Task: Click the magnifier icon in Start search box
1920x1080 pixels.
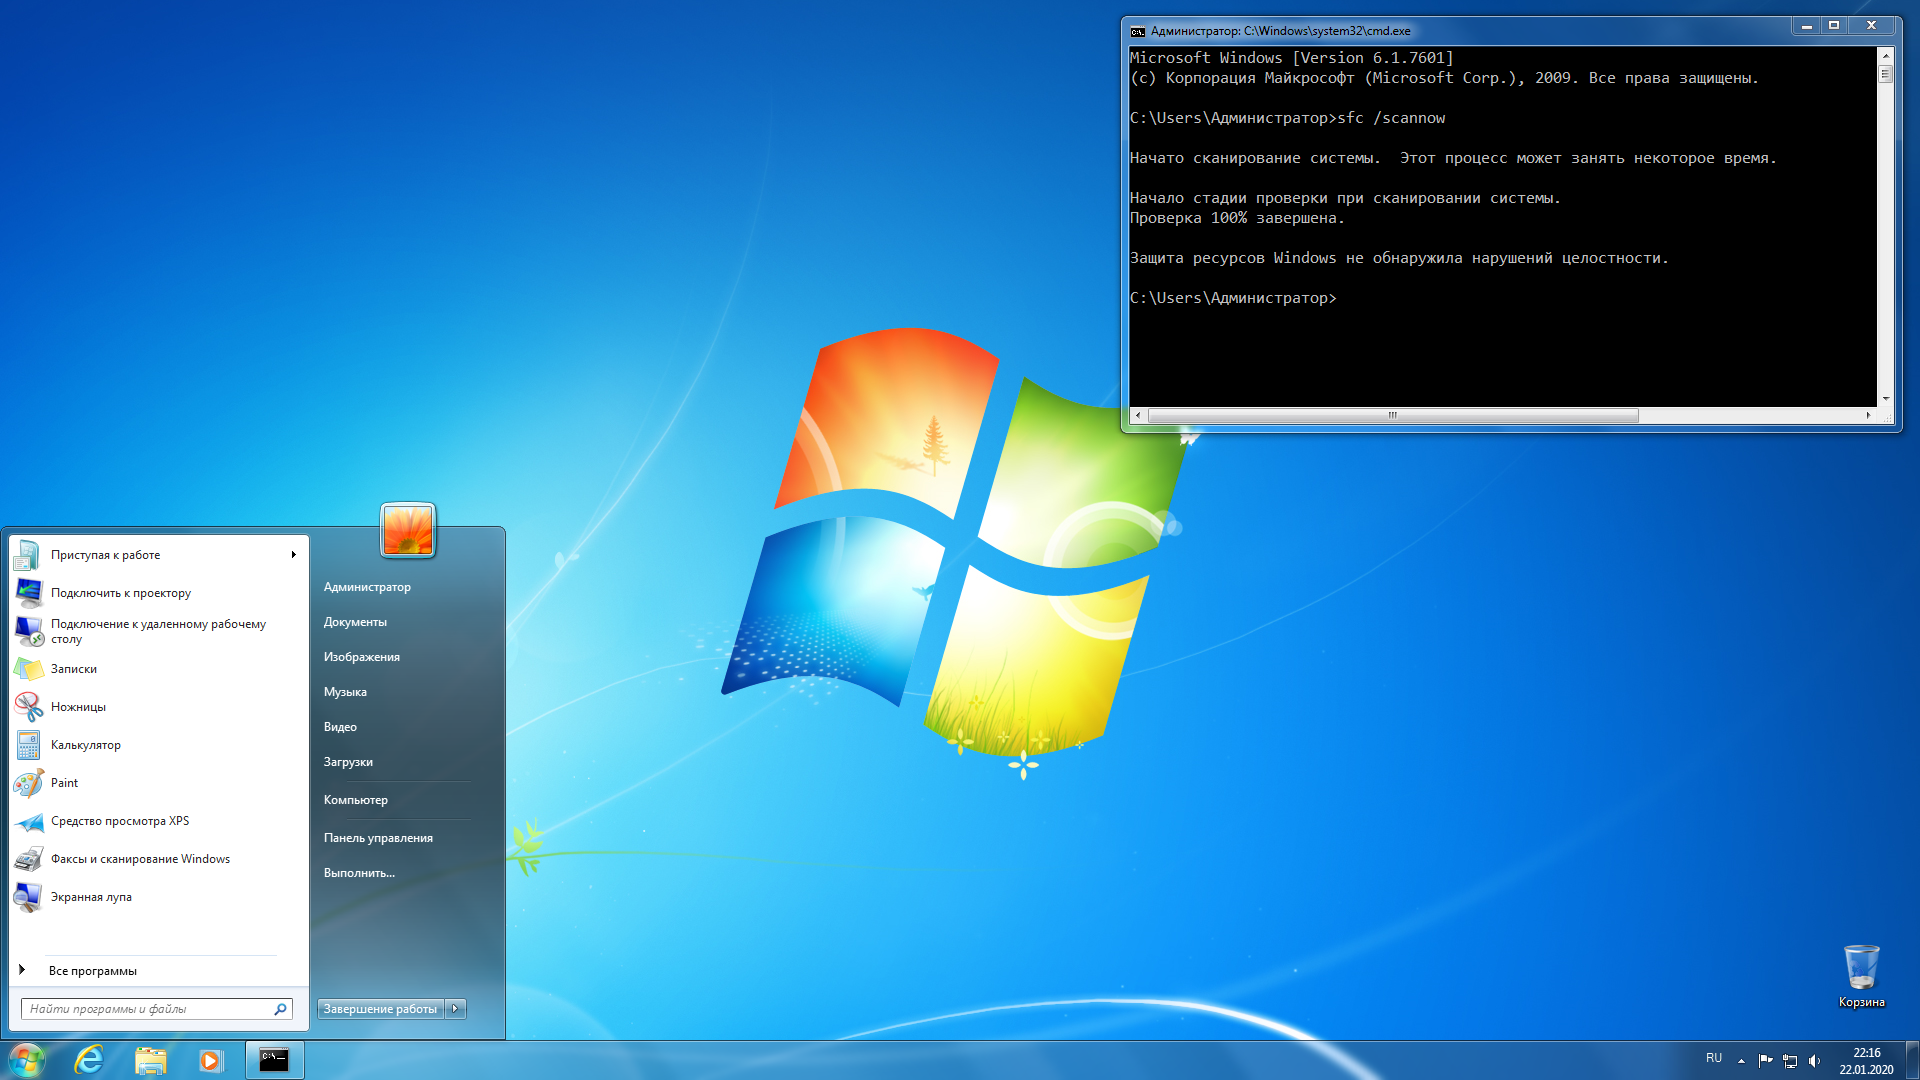Action: pos(281,1009)
